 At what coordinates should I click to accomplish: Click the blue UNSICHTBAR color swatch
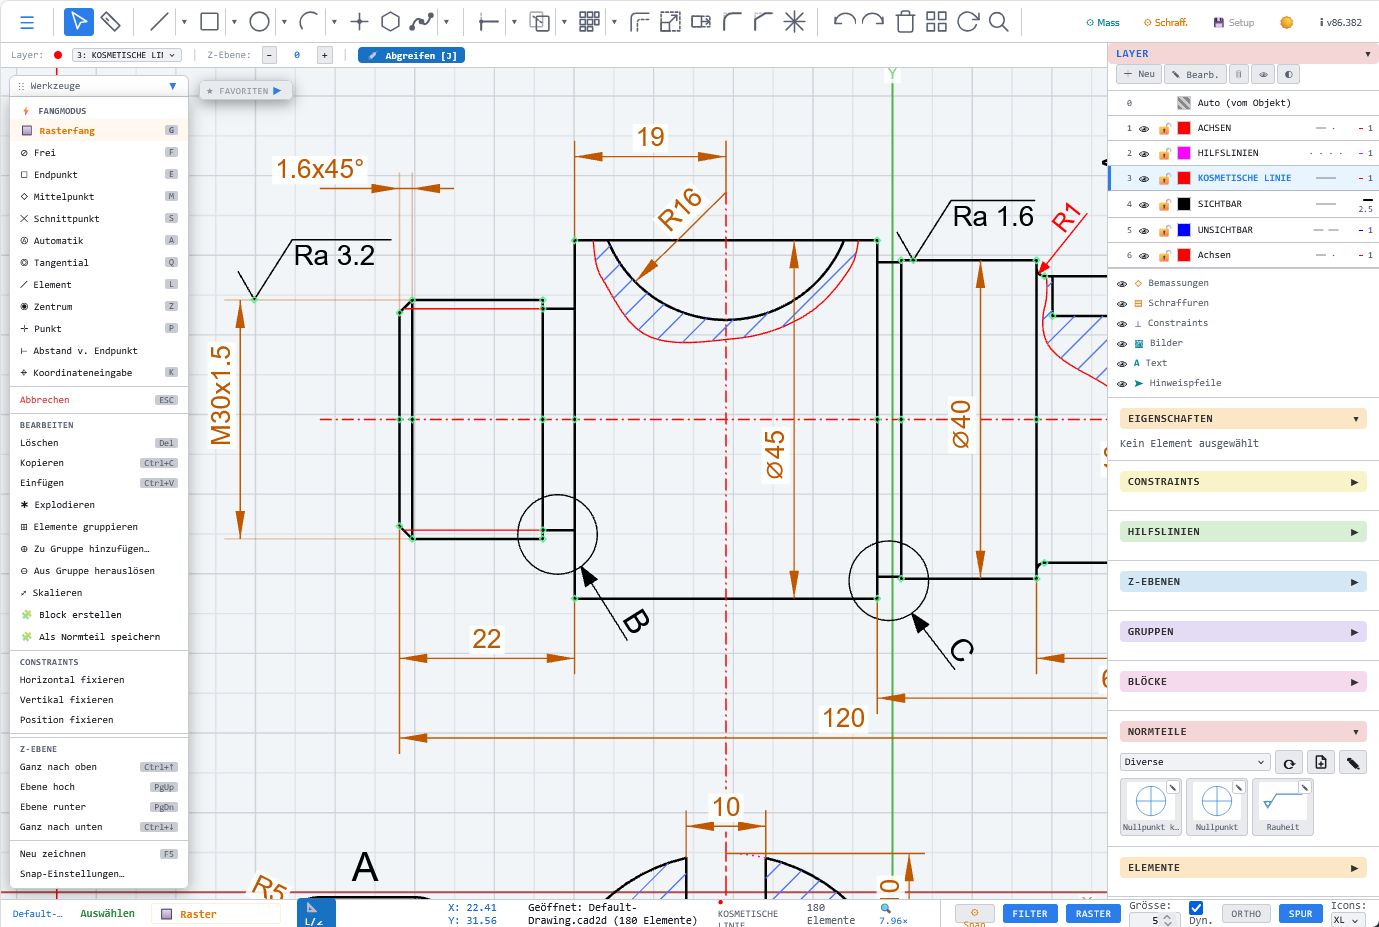(x=1184, y=230)
